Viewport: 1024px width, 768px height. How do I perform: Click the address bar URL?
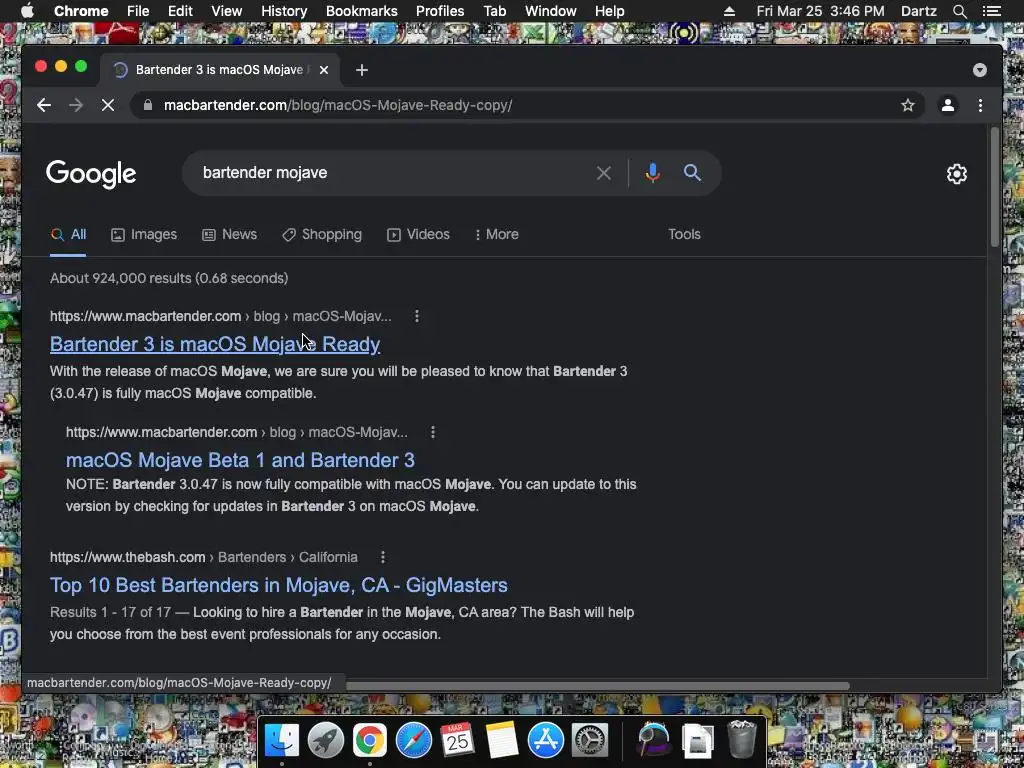[338, 105]
